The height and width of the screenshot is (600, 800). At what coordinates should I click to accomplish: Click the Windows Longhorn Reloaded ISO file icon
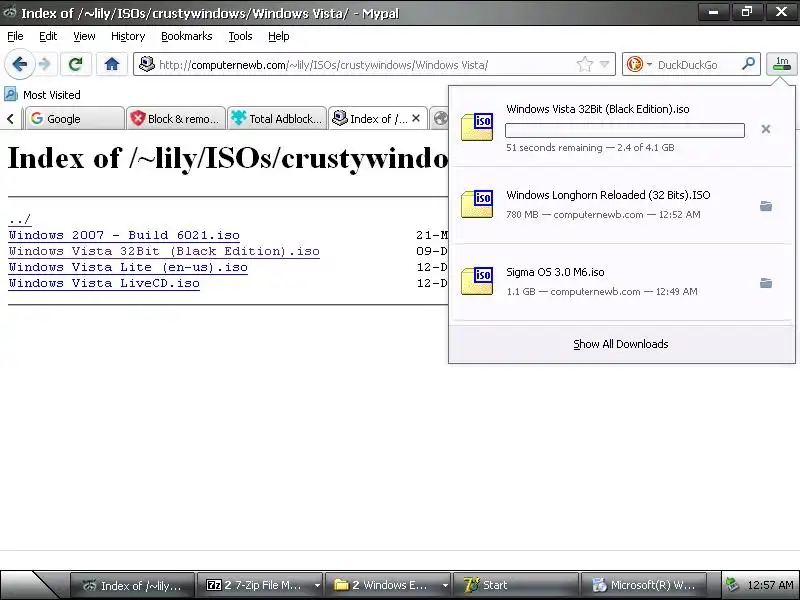[x=477, y=204]
